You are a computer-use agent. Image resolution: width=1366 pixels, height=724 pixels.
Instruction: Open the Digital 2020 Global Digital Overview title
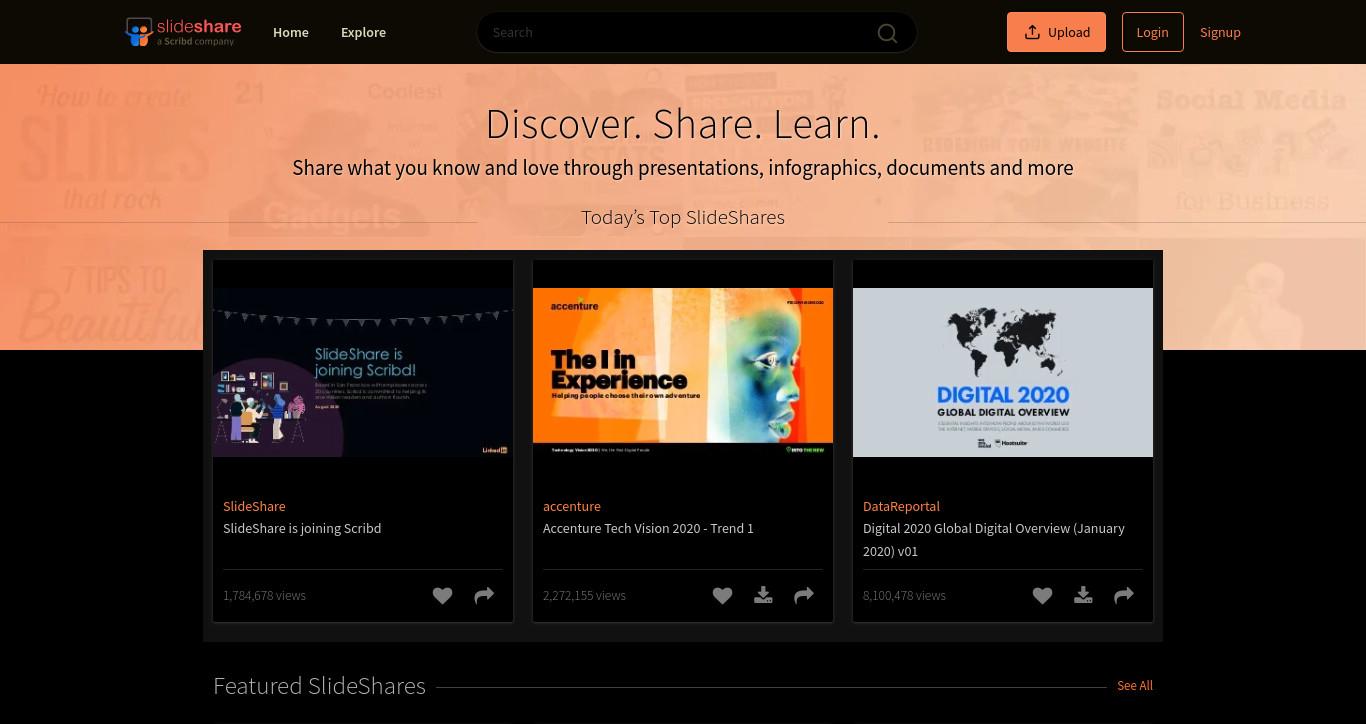tap(994, 539)
